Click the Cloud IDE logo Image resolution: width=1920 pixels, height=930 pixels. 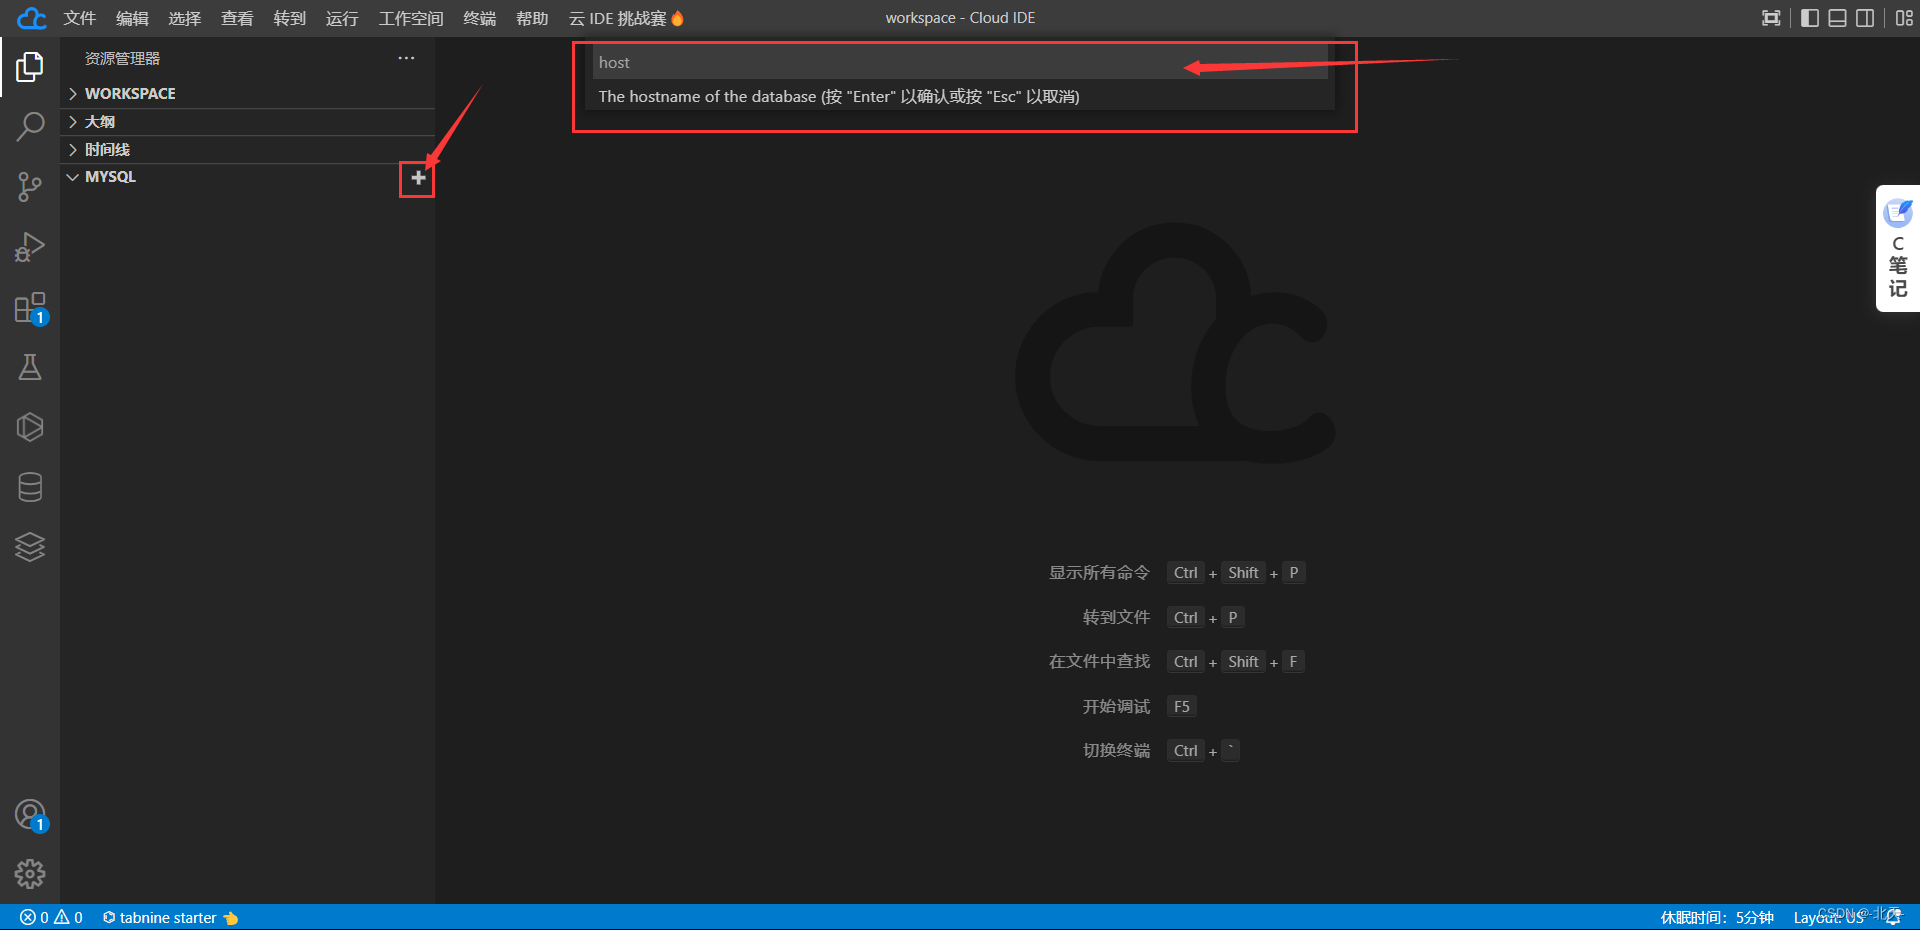pyautogui.click(x=31, y=18)
